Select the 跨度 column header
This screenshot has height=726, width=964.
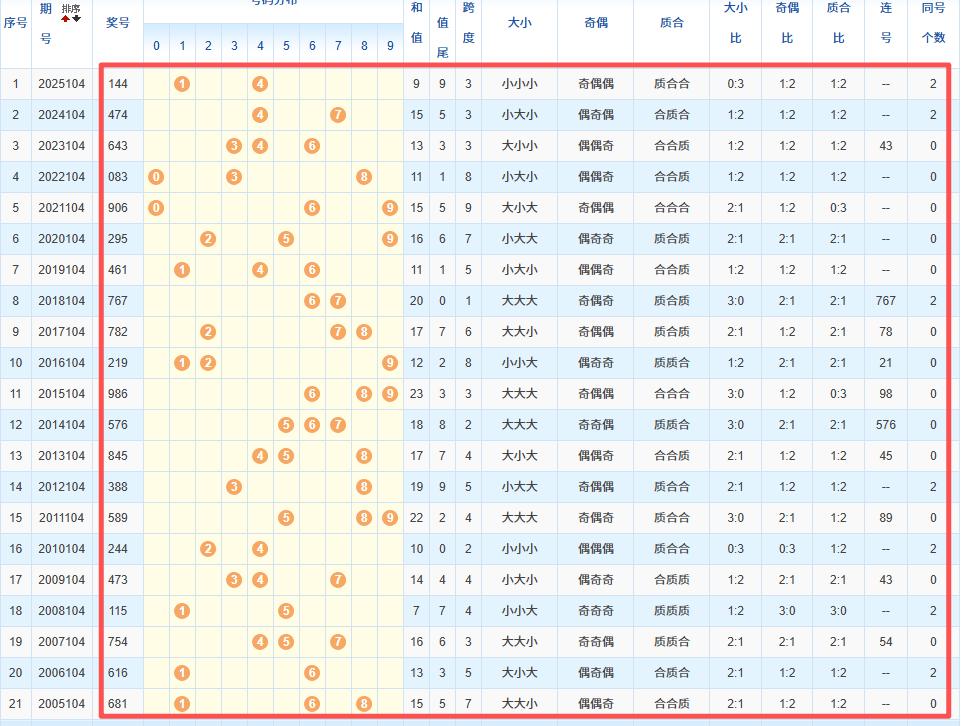468,22
